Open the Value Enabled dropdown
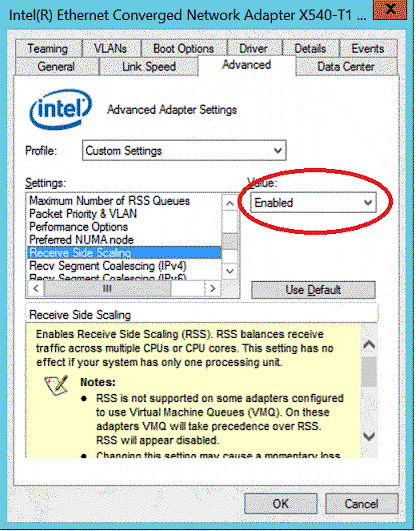The image size is (416, 531). coord(313,203)
